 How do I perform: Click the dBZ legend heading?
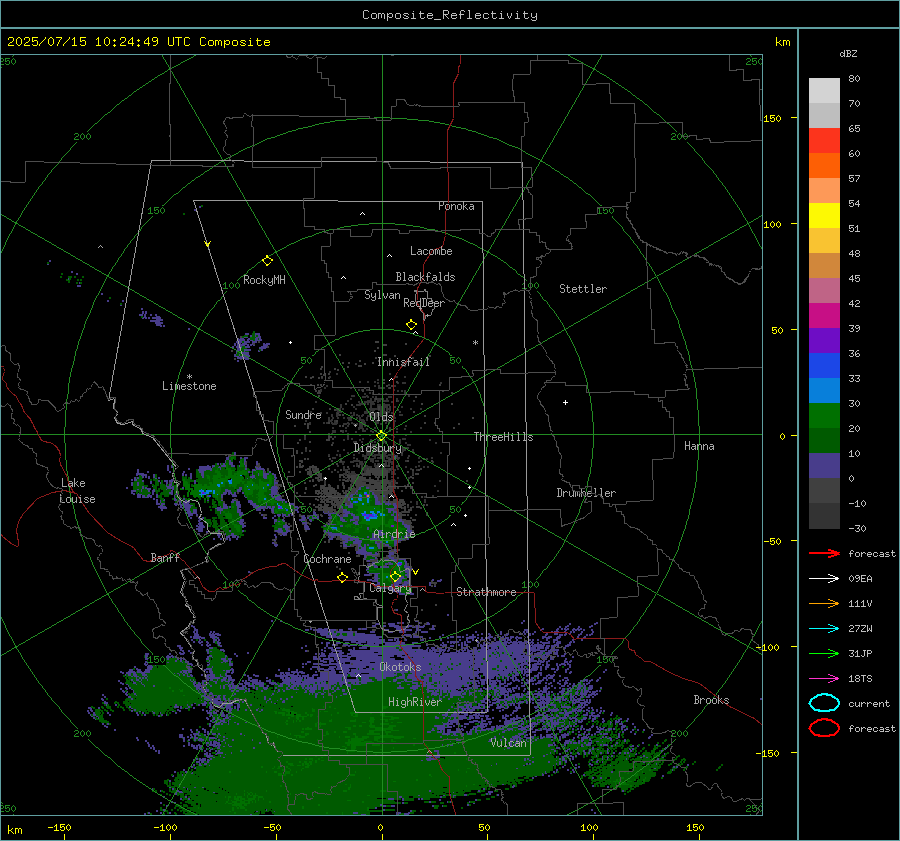tap(848, 53)
